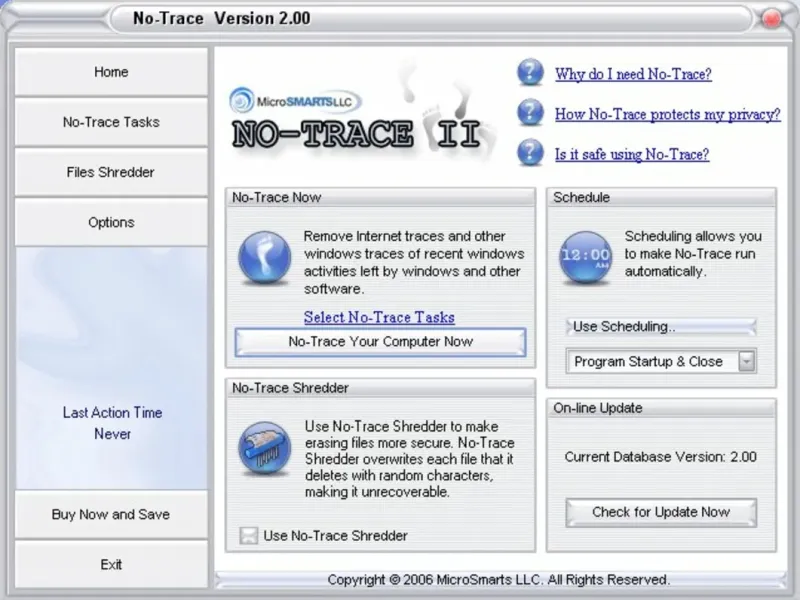Click the Schedule panel header
The image size is (800, 600).
coord(661,197)
